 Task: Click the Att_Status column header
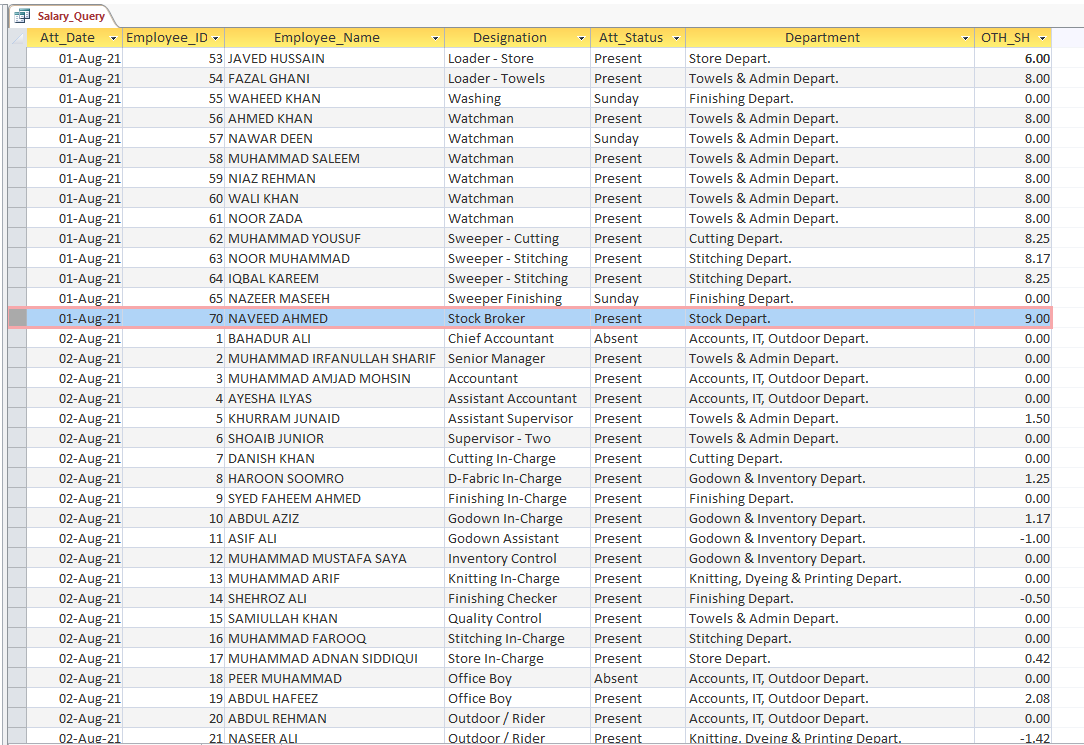637,38
